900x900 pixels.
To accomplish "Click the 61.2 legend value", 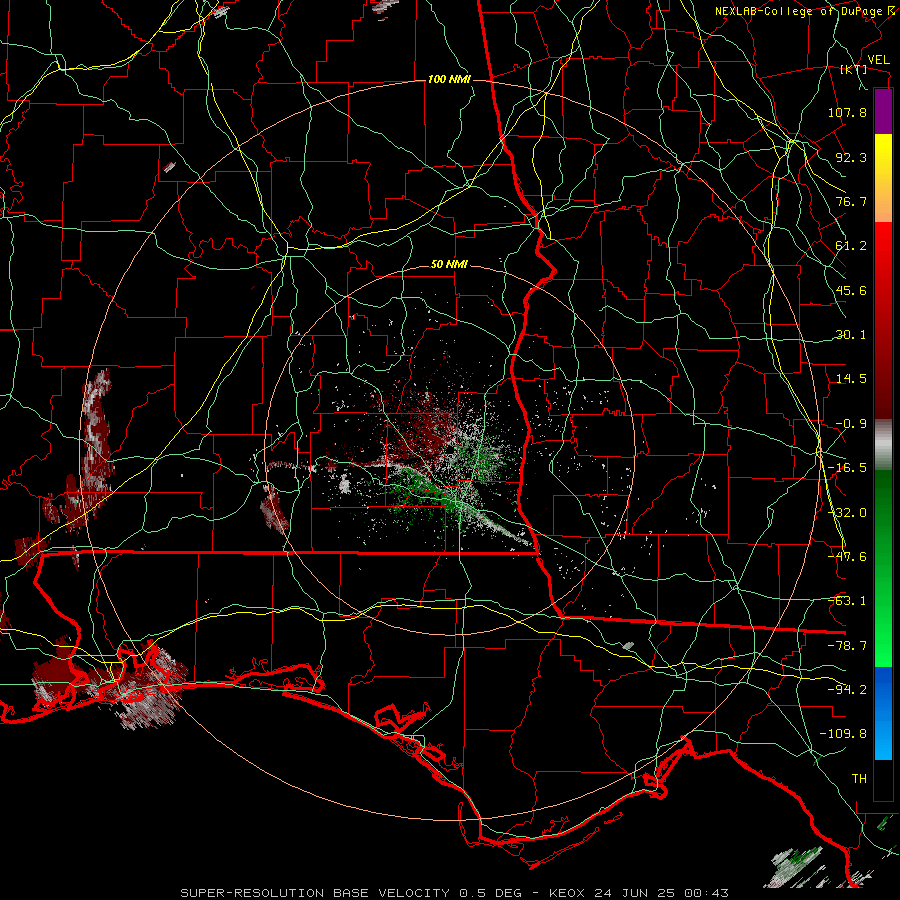I will coord(851,246).
